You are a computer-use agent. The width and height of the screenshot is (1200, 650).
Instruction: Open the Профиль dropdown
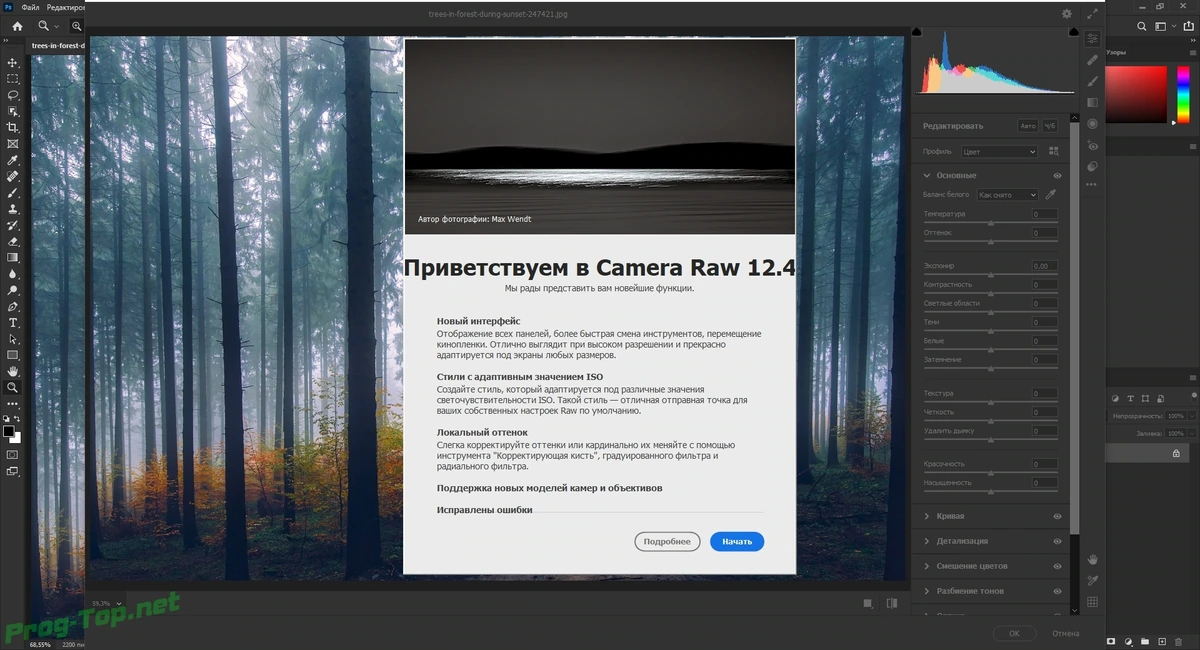(x=999, y=152)
